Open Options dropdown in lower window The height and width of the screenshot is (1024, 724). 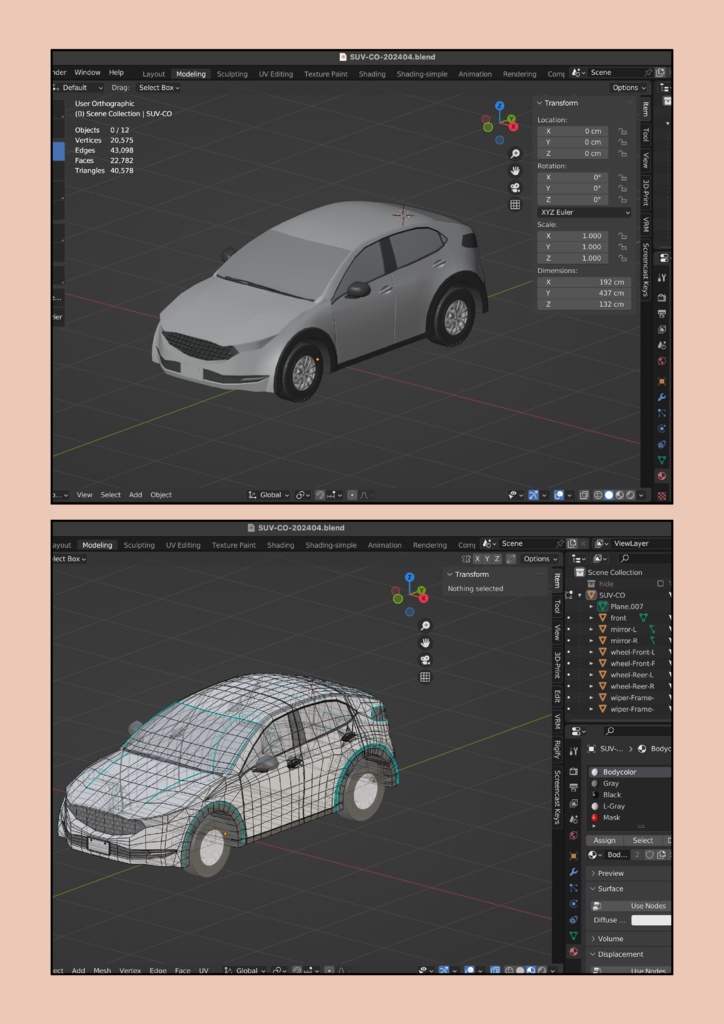pos(540,559)
